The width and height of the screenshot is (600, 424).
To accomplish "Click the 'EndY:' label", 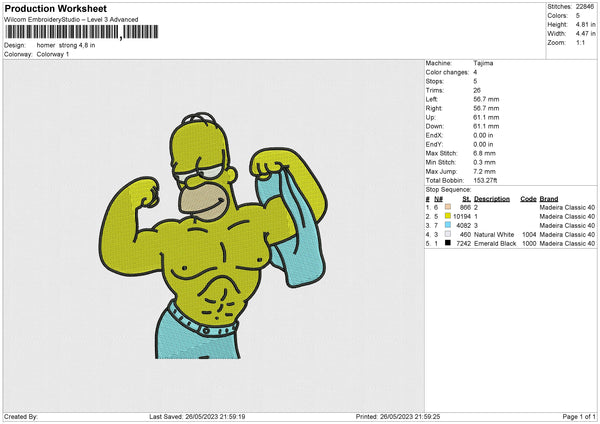I will (434, 144).
